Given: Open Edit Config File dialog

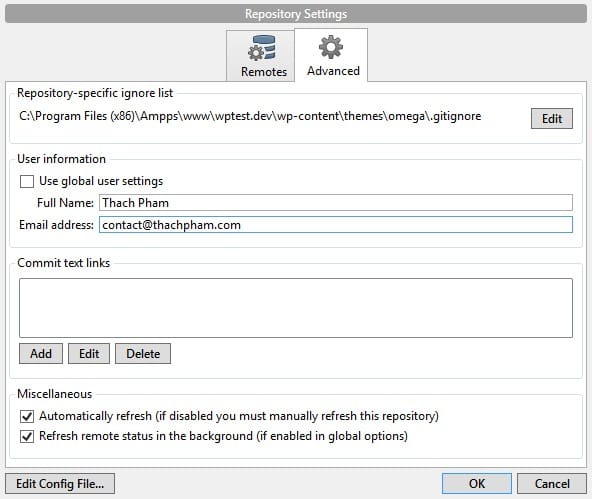Looking at the screenshot, I should (60, 484).
